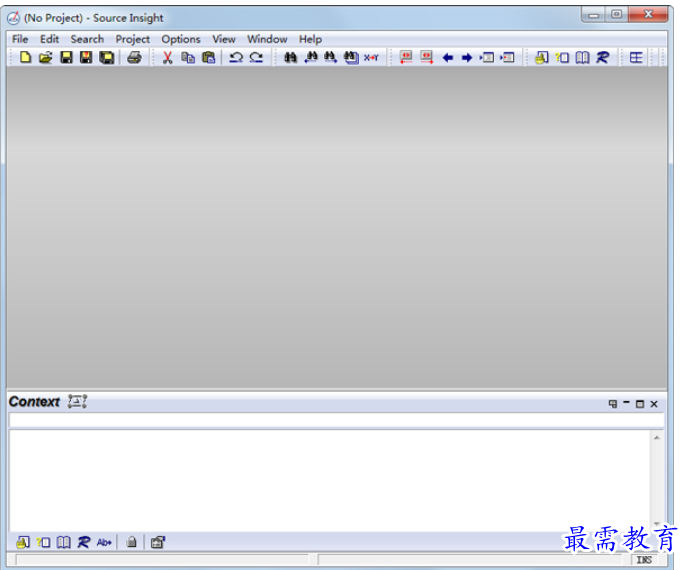The height and width of the screenshot is (570, 686).
Task: Click the Save floppy disk icon
Action: click(x=66, y=57)
